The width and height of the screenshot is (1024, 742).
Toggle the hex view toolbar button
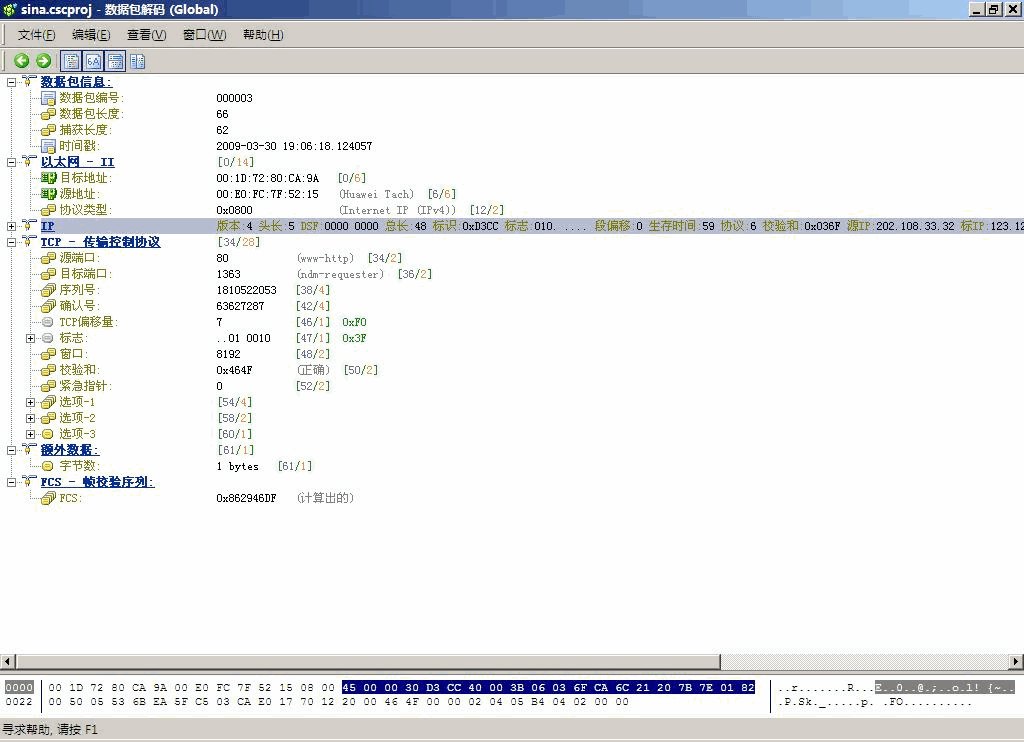(x=93, y=61)
